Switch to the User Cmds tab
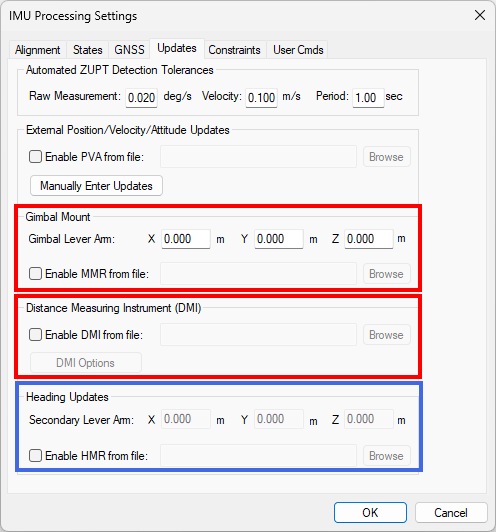Viewport: 496px width, 532px height. tap(298, 50)
